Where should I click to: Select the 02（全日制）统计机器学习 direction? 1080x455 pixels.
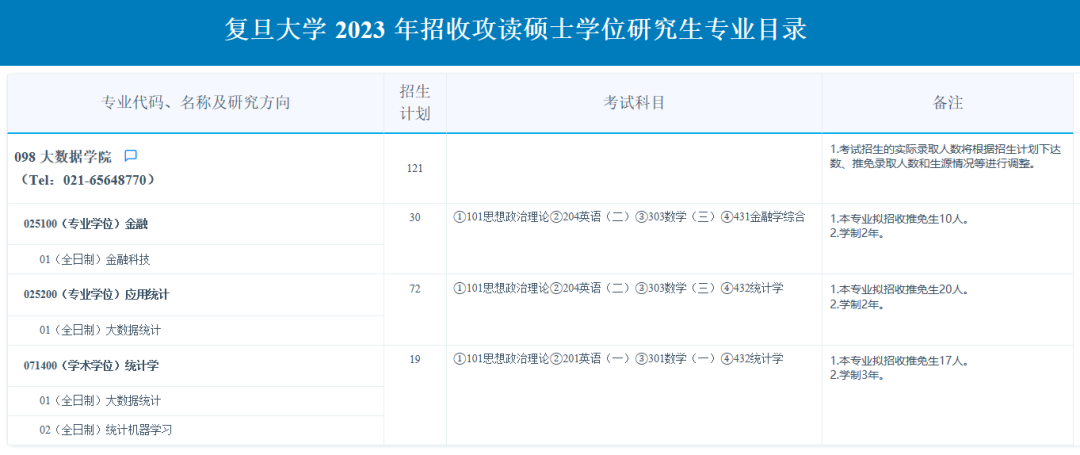106,430
